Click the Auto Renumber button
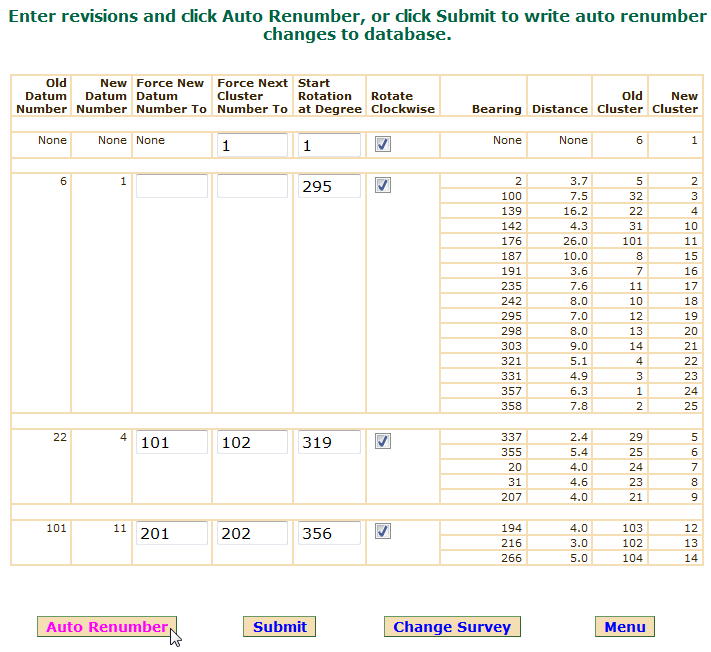Screen dimensions: 711x652 point(107,627)
